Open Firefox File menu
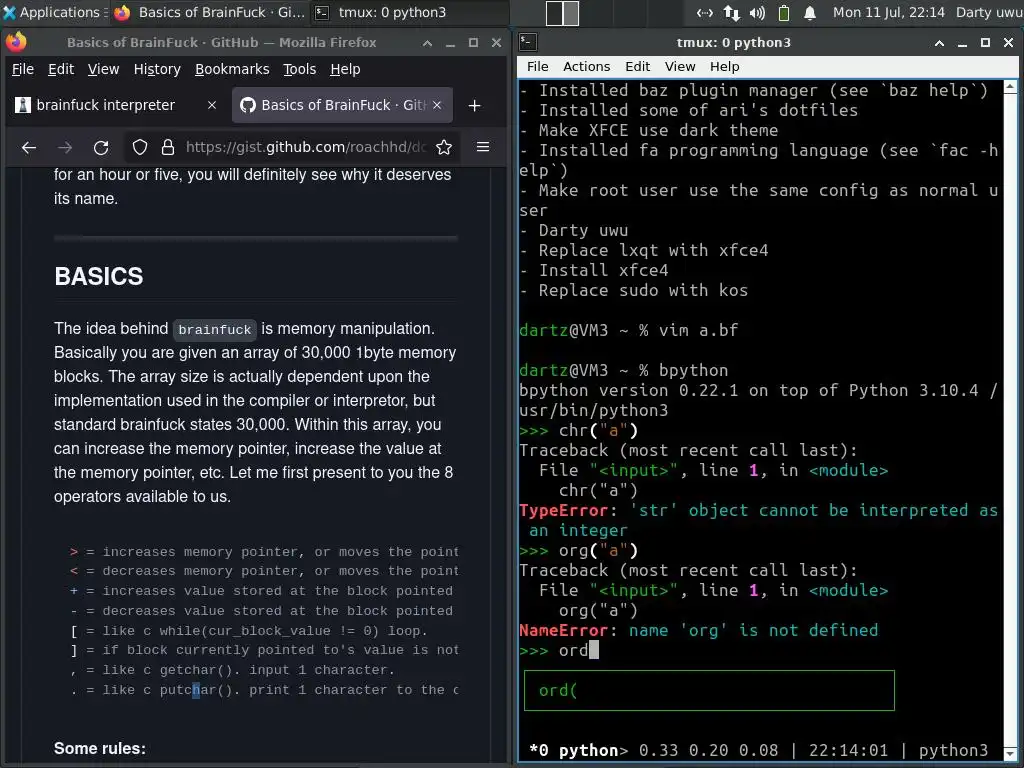 23,69
